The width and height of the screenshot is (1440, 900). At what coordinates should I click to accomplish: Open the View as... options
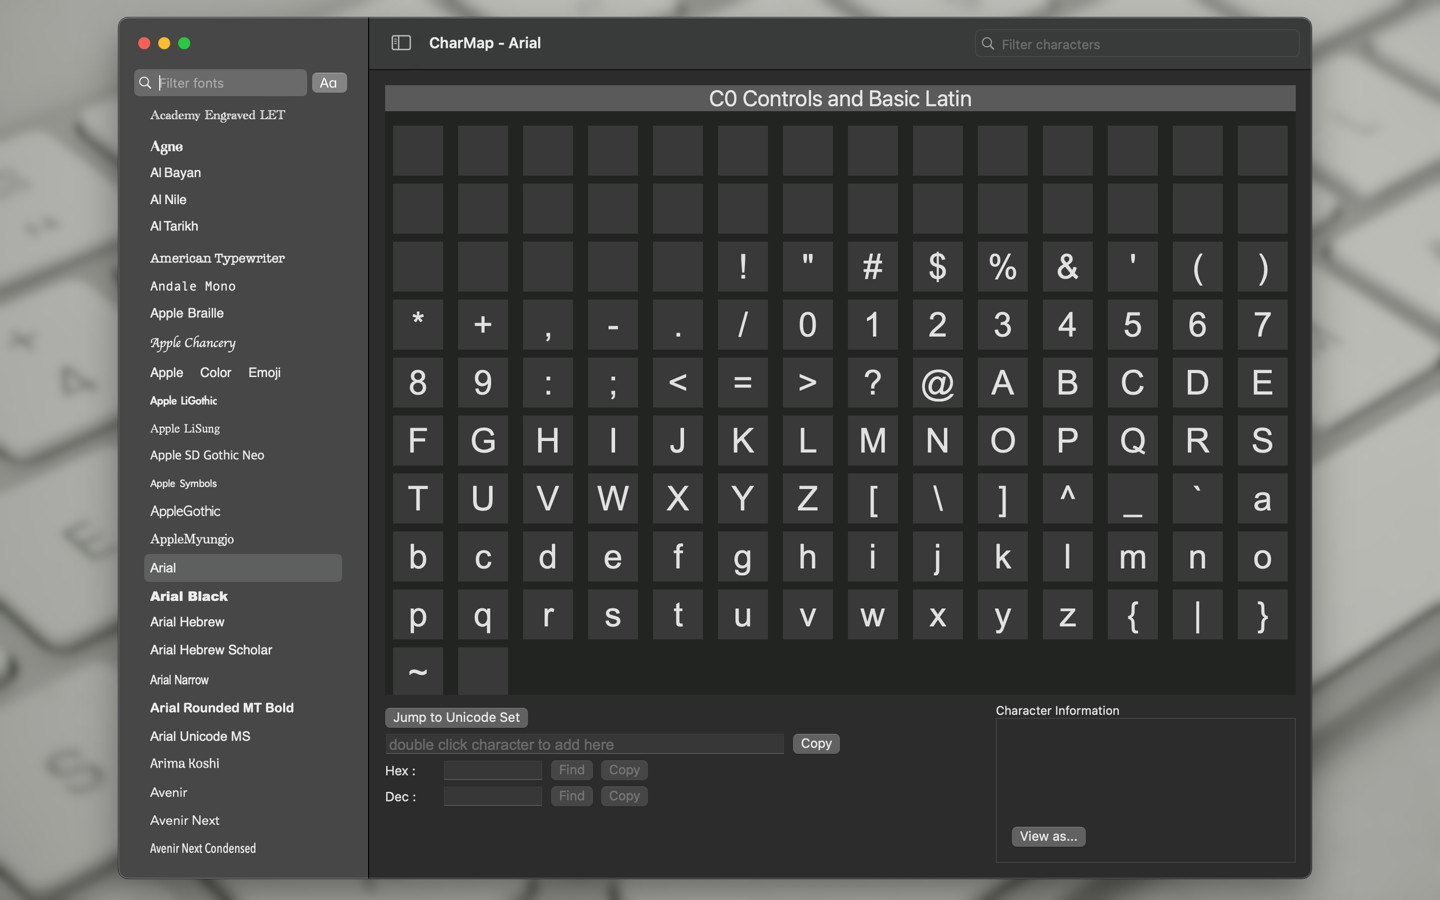[x=1048, y=836]
